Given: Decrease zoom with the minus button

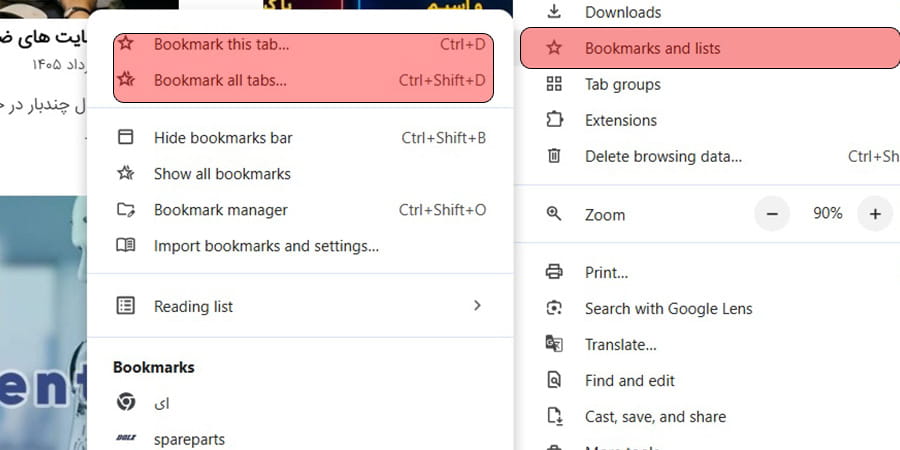Looking at the screenshot, I should pos(772,214).
